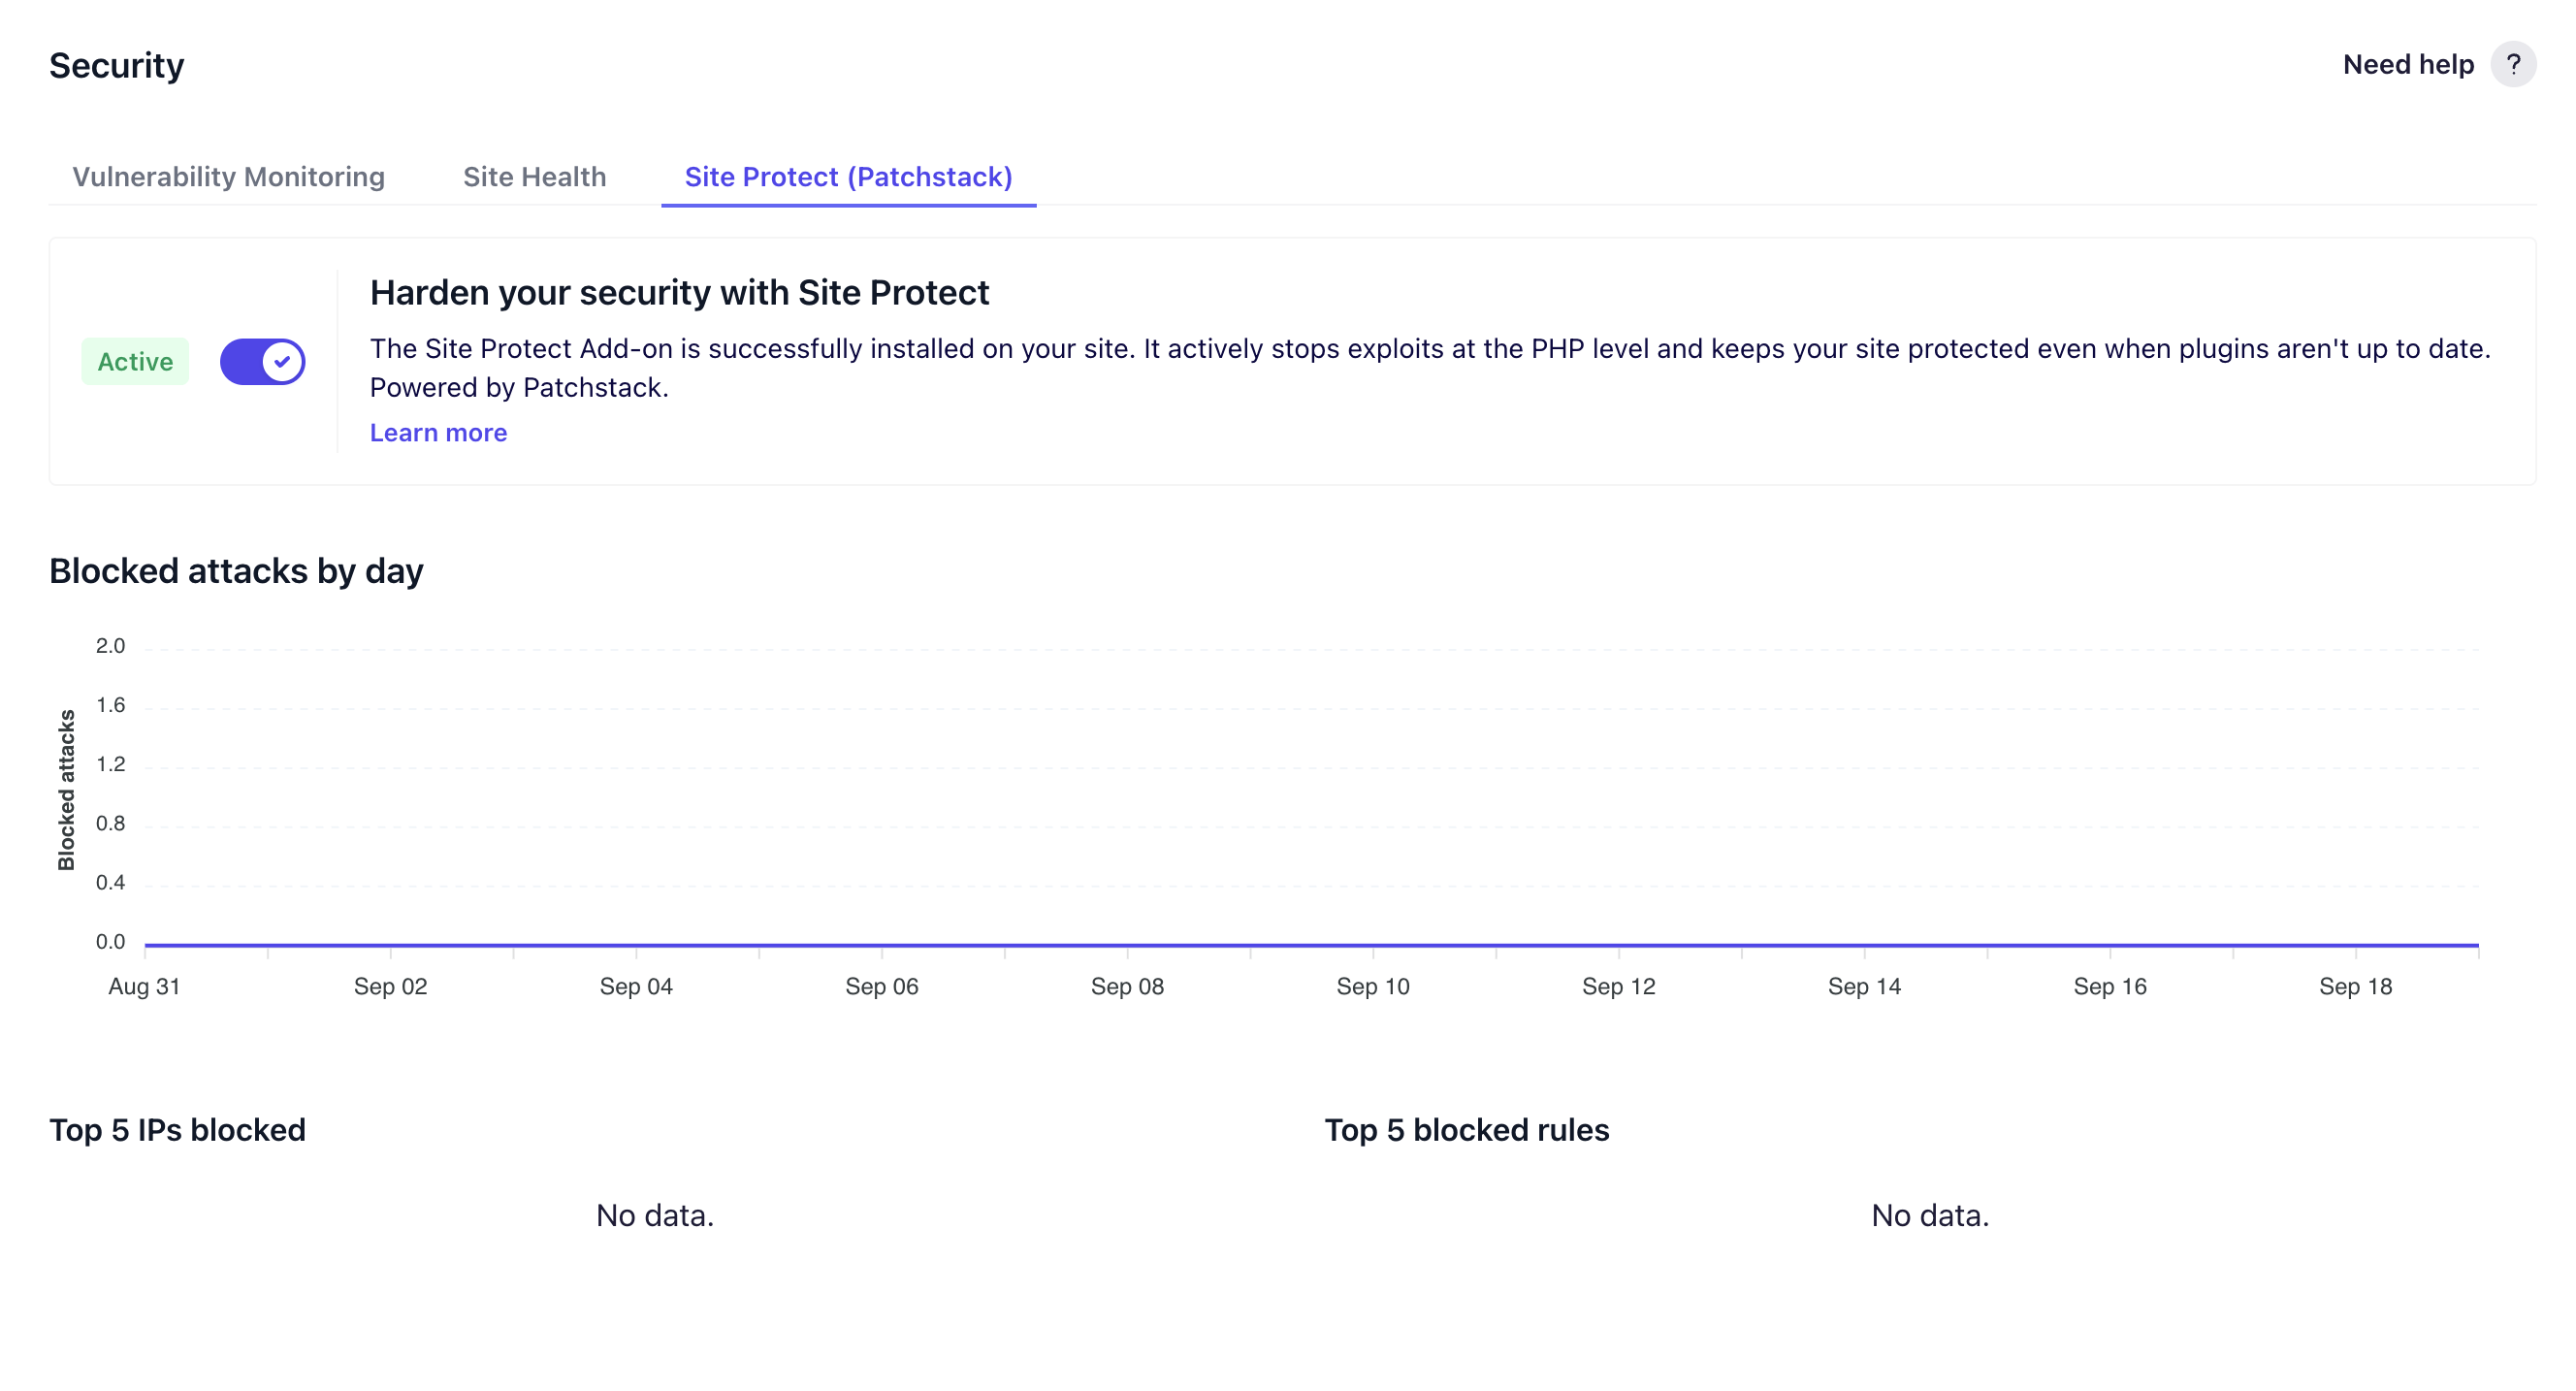
Task: Click the Sep 18 chart date label
Action: tap(2355, 986)
